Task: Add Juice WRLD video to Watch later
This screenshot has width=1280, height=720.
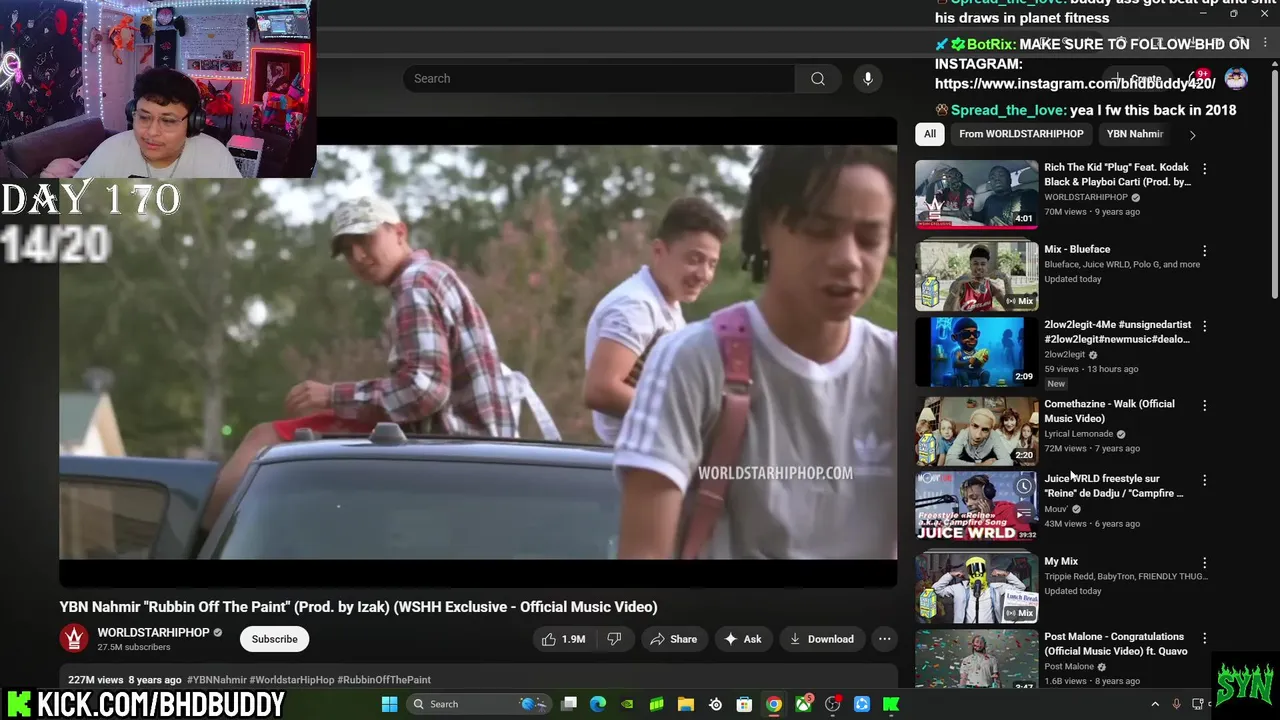Action: click(1024, 487)
